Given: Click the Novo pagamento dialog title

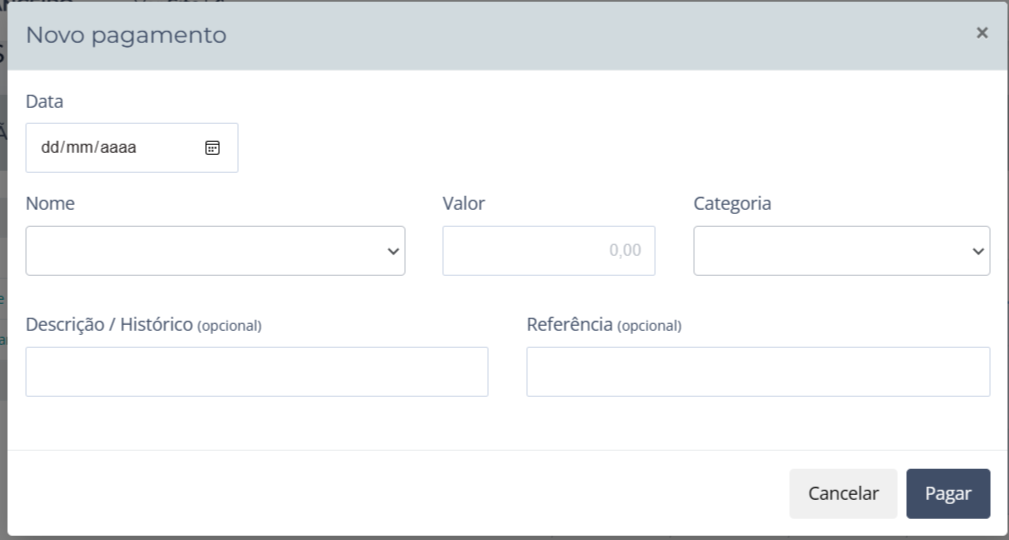Looking at the screenshot, I should click(x=126, y=36).
